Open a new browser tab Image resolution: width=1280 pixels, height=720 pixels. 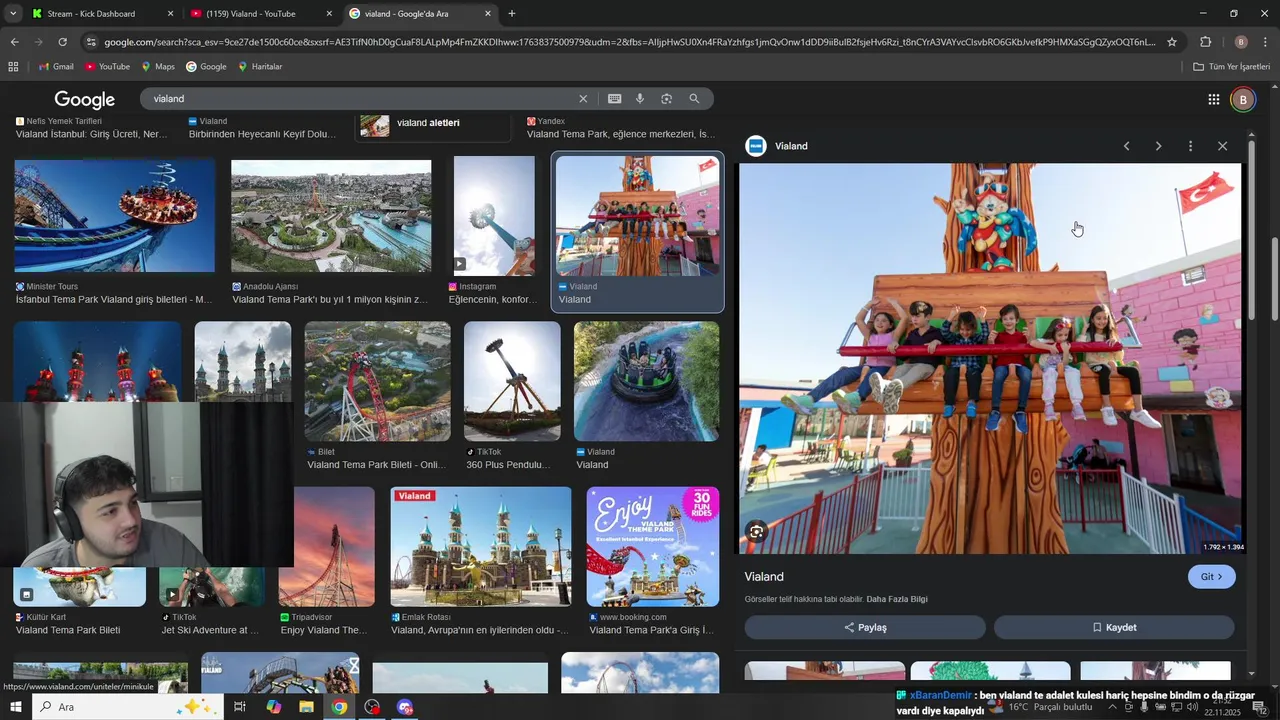click(512, 14)
